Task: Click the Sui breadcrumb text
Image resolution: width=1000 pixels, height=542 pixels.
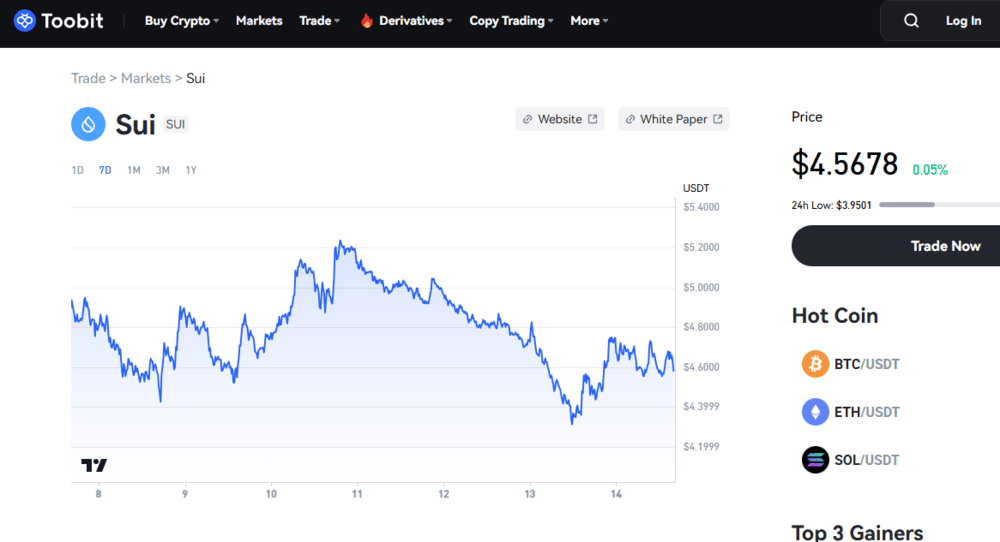Action: [195, 78]
